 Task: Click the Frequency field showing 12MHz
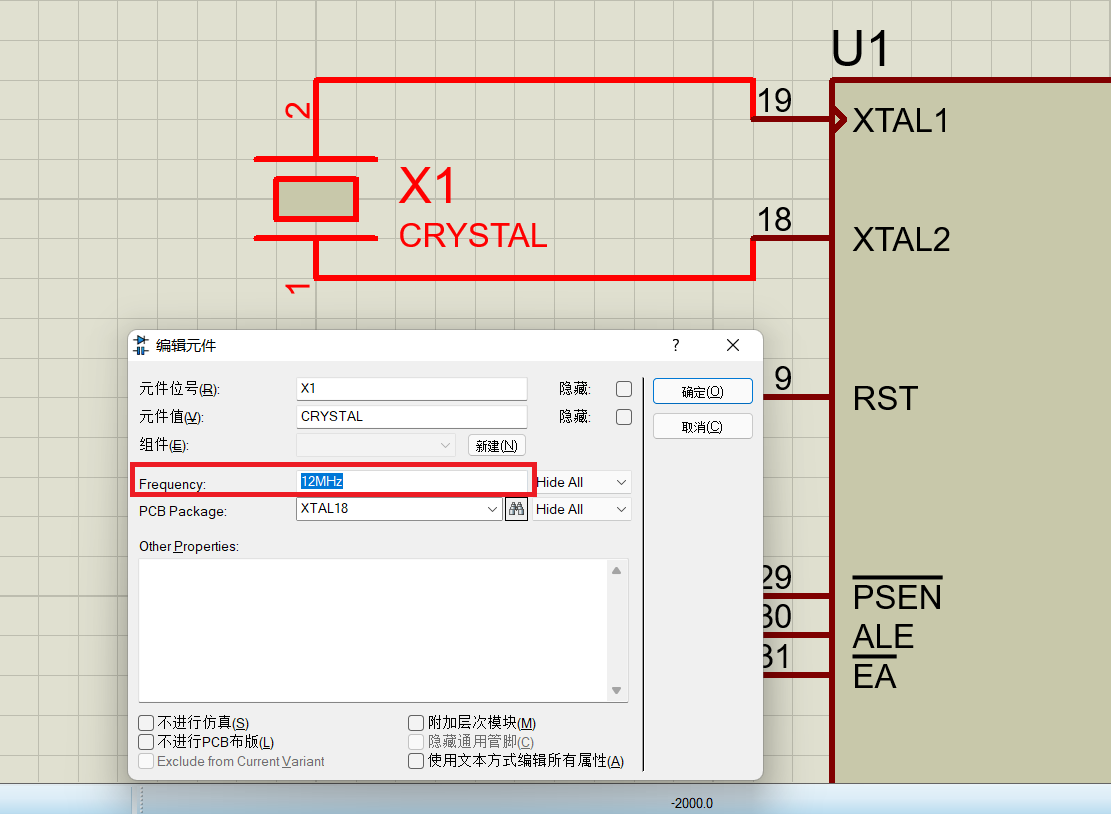(412, 482)
